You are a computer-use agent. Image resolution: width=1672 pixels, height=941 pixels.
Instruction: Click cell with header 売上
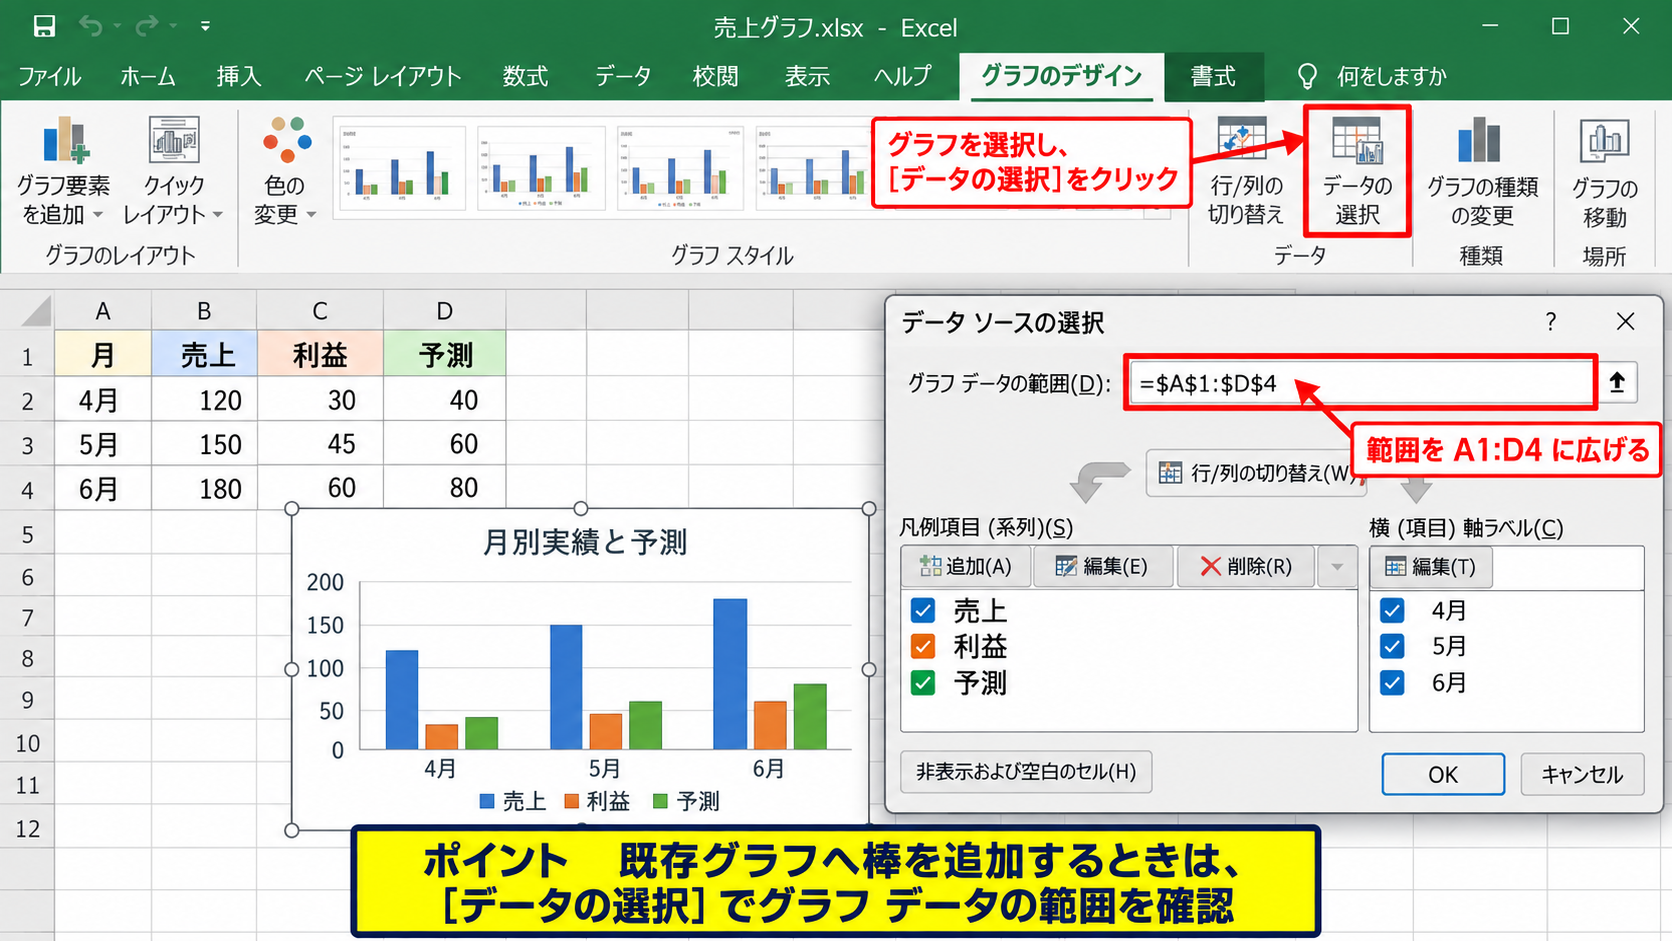204,355
